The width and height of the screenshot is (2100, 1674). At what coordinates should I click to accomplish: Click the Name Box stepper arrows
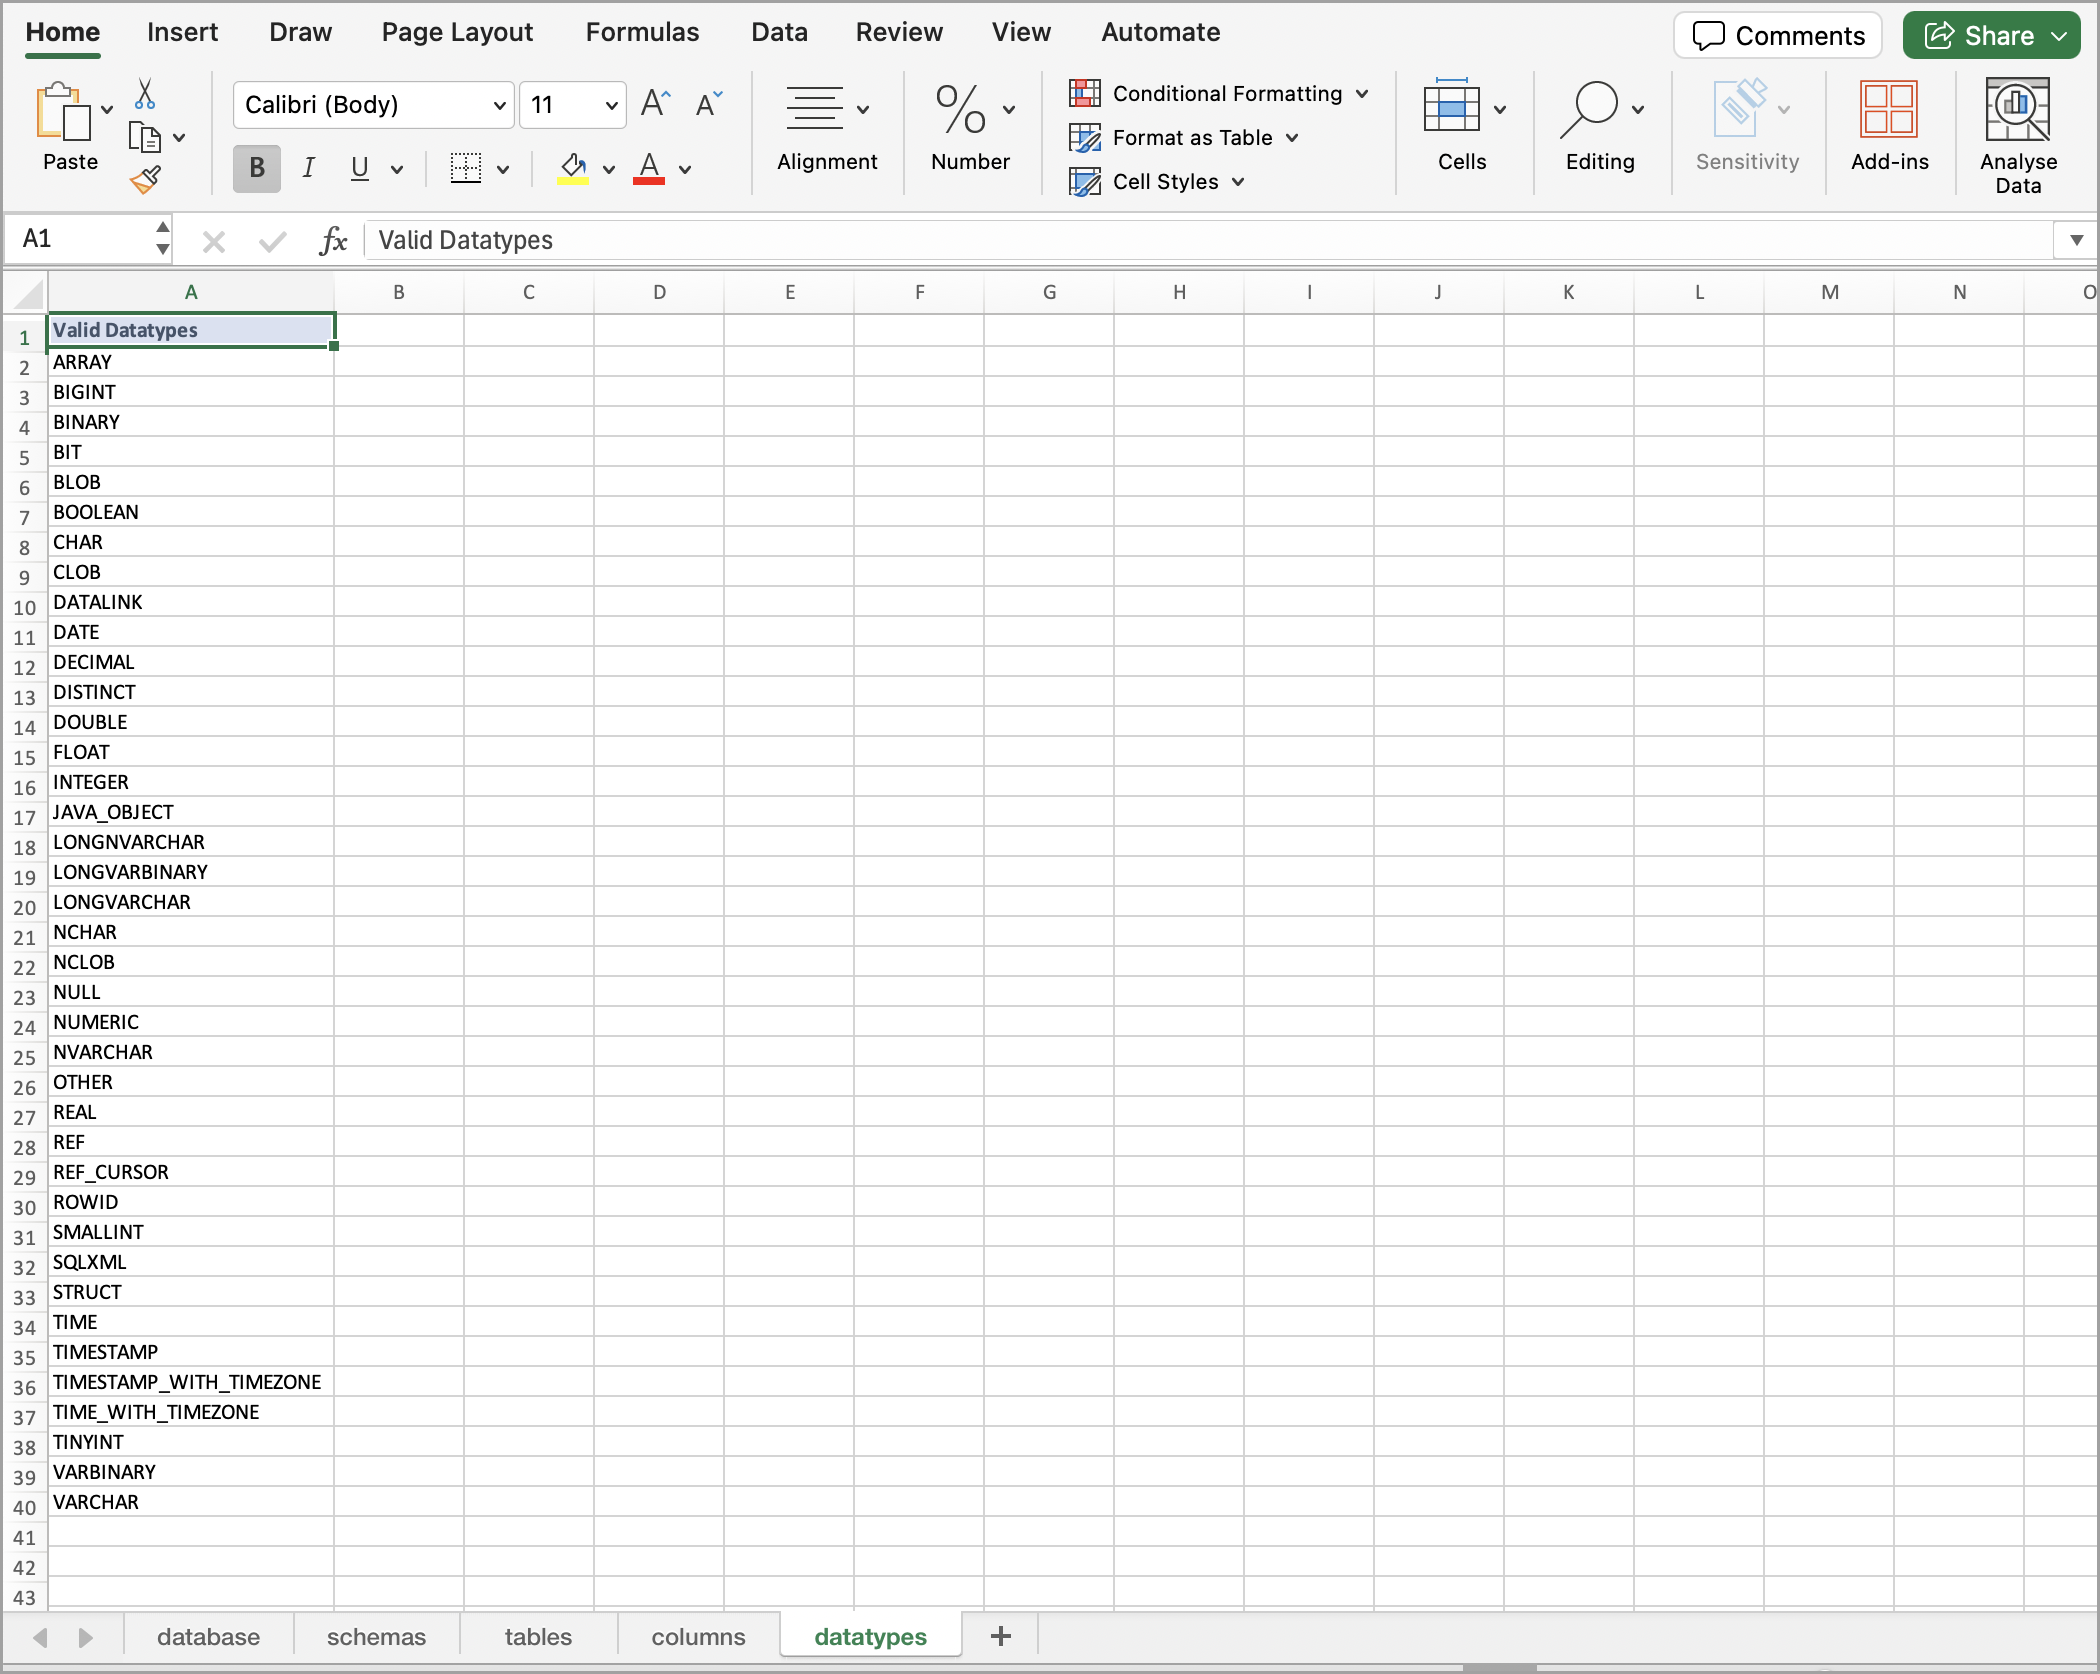163,240
